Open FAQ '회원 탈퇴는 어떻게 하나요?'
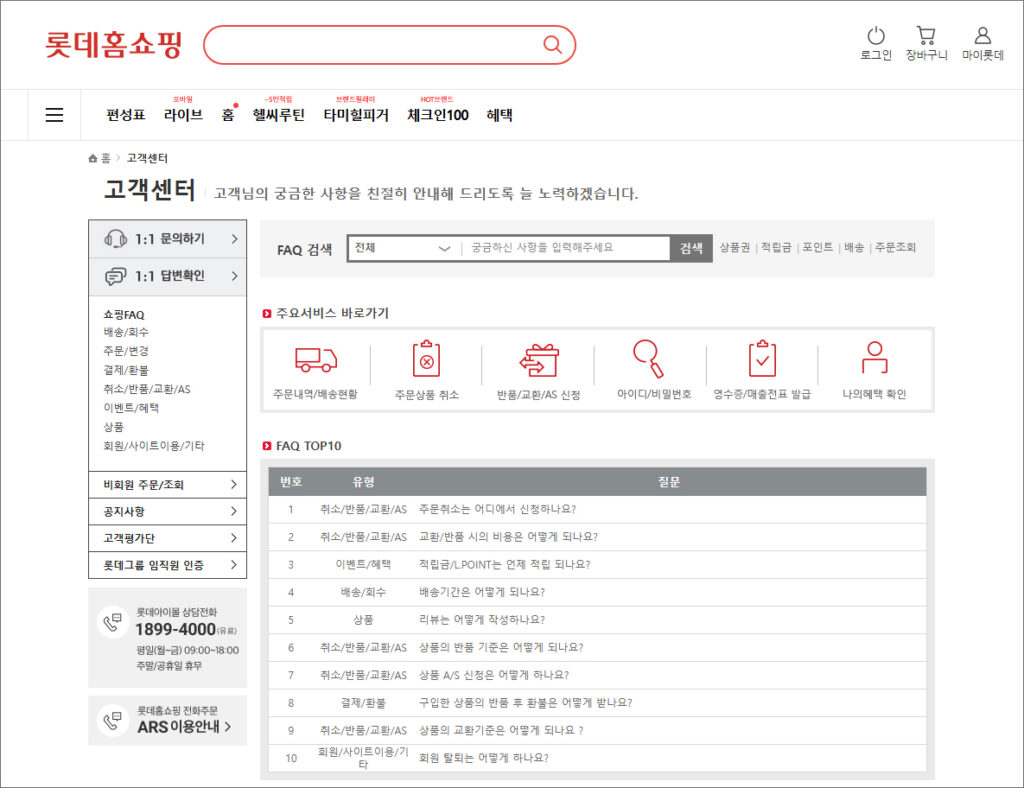Viewport: 1024px width, 788px height. click(484, 758)
